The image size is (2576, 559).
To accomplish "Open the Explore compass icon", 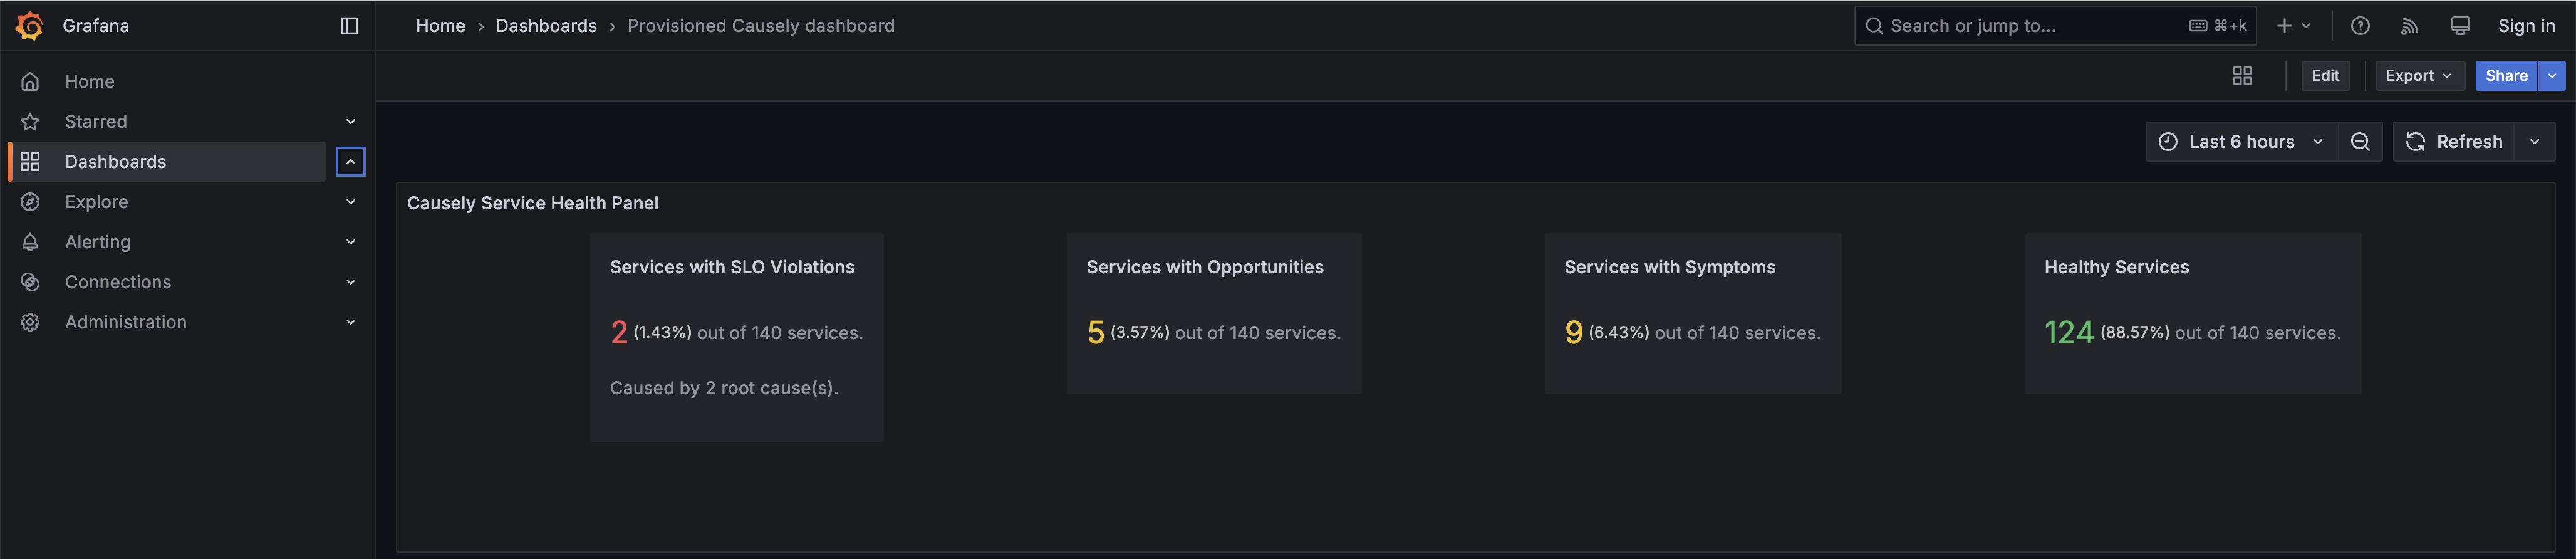I will [30, 201].
